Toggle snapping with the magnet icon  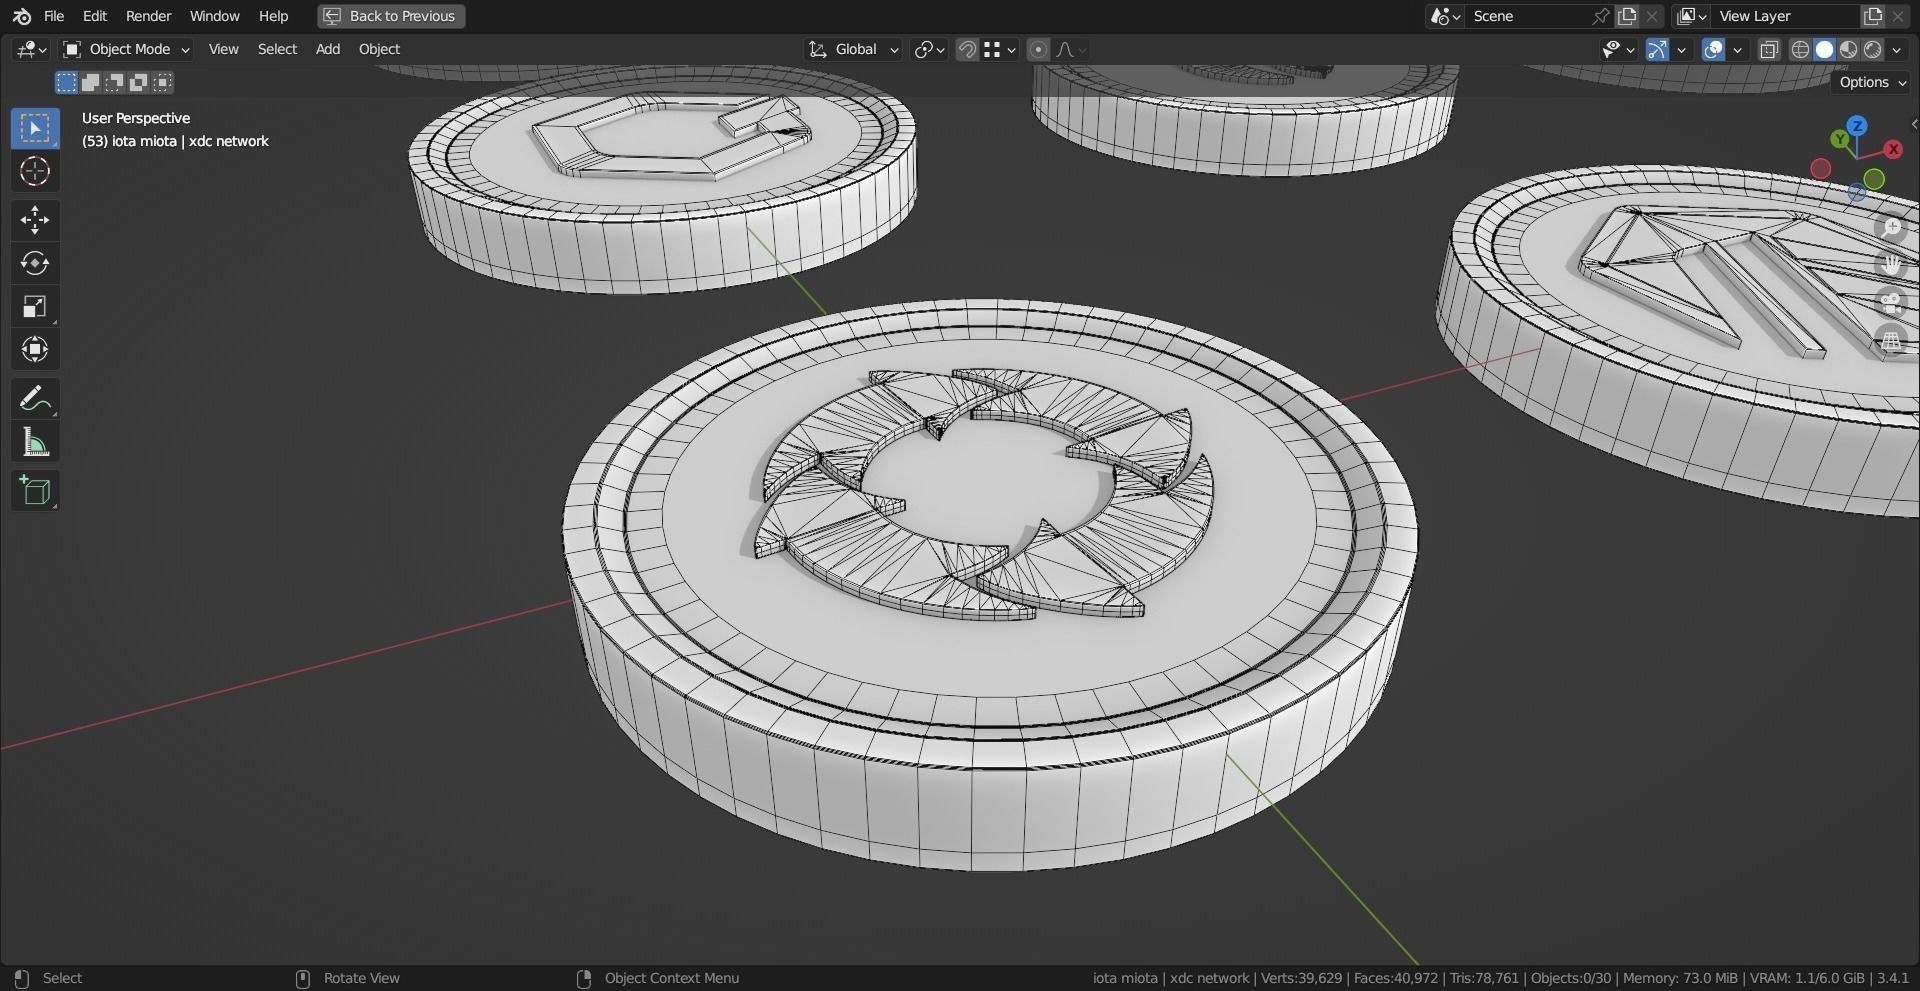[967, 49]
